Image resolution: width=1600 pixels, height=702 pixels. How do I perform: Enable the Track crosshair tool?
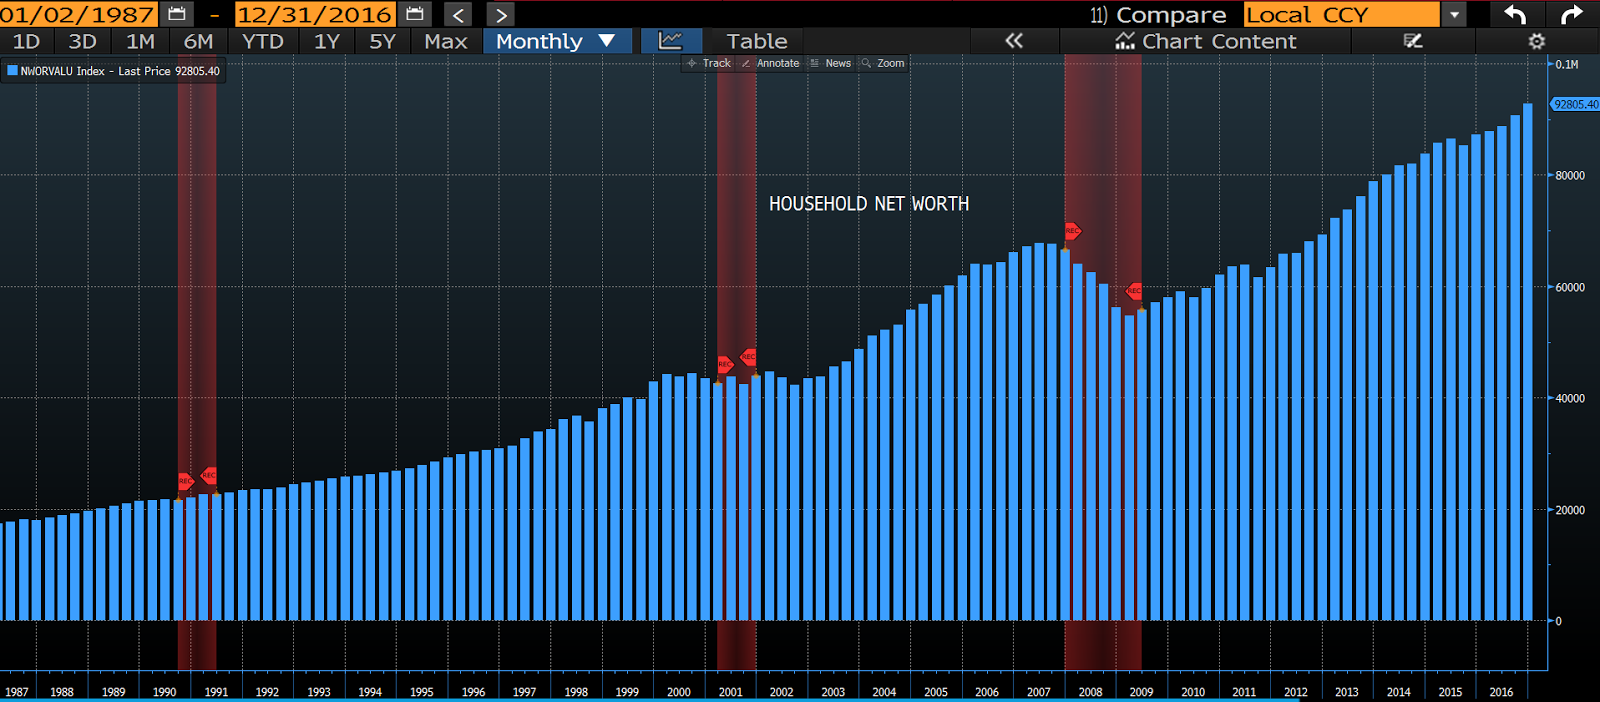[709, 63]
